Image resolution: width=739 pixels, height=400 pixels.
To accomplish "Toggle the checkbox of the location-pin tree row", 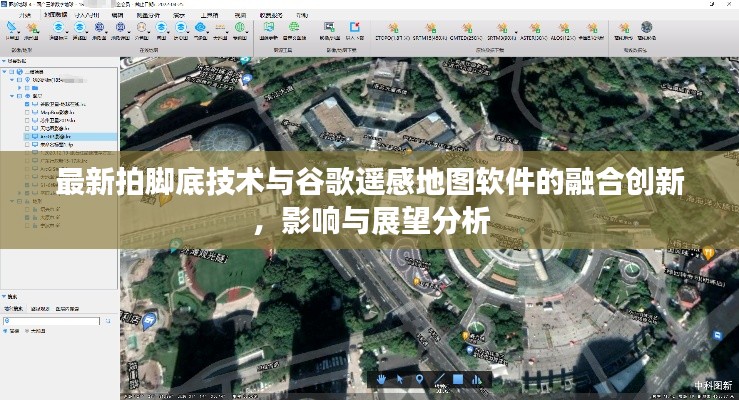I will 20,80.
